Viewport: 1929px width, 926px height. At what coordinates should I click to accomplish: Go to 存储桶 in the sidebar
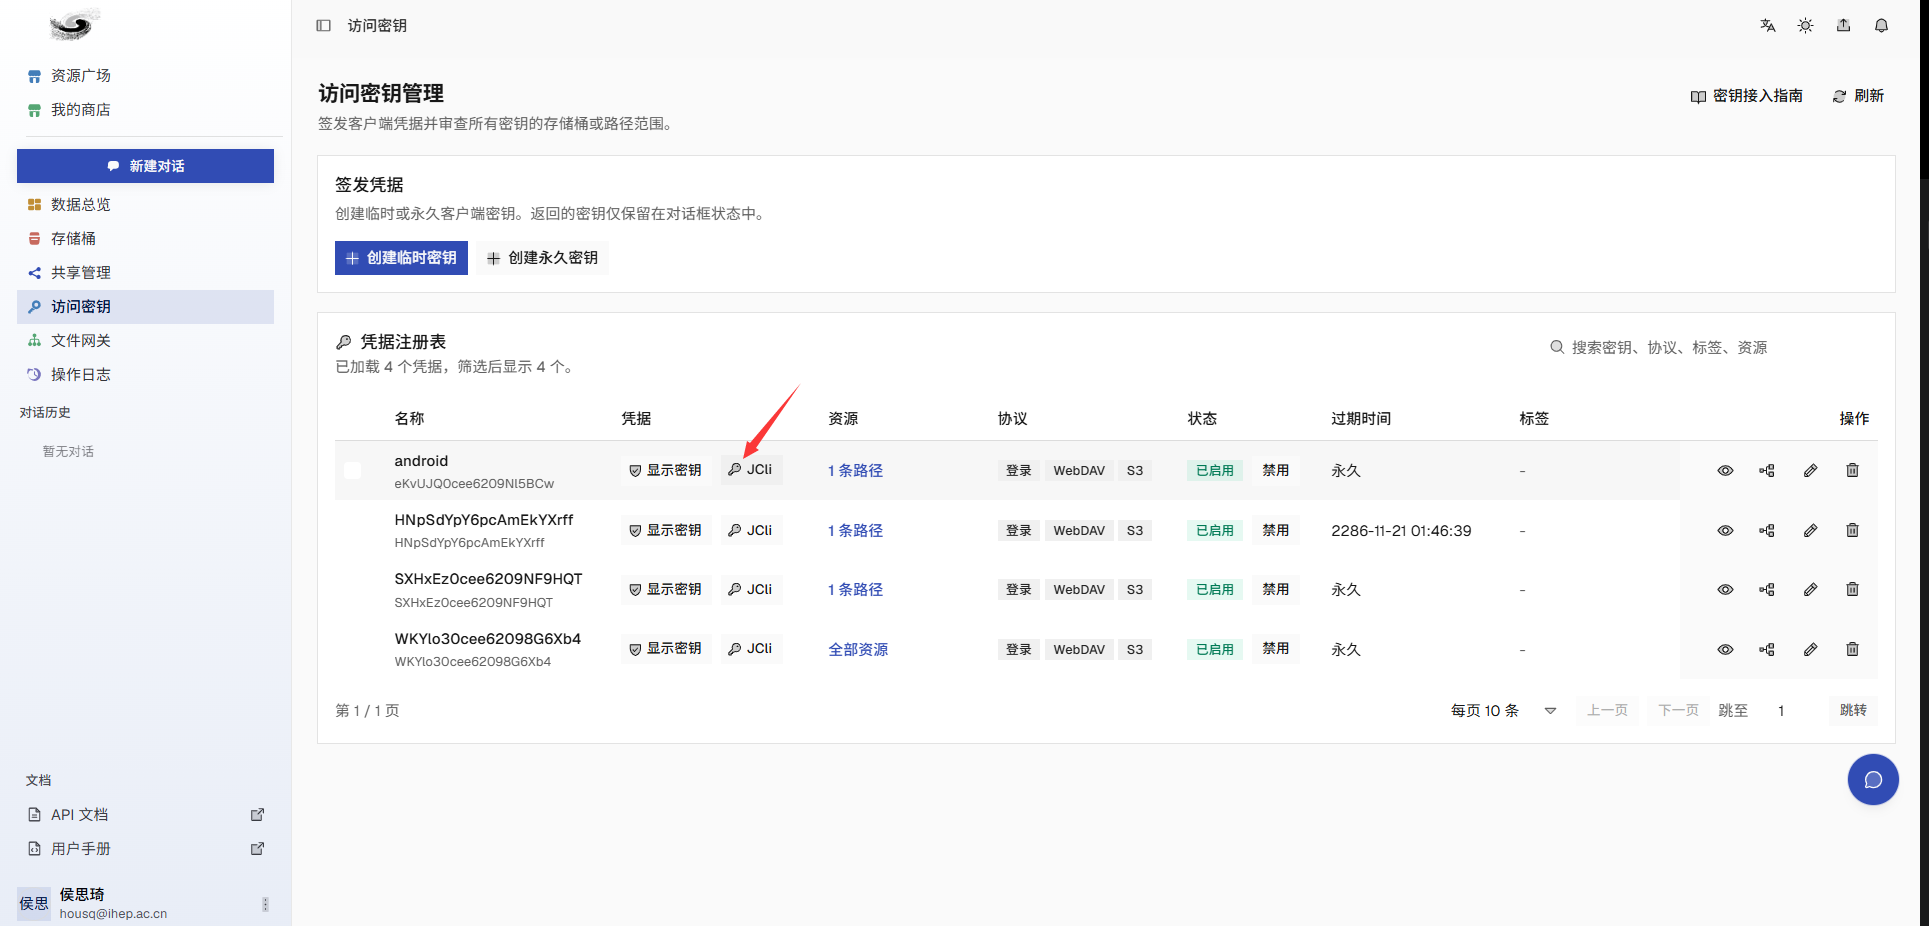click(x=145, y=239)
